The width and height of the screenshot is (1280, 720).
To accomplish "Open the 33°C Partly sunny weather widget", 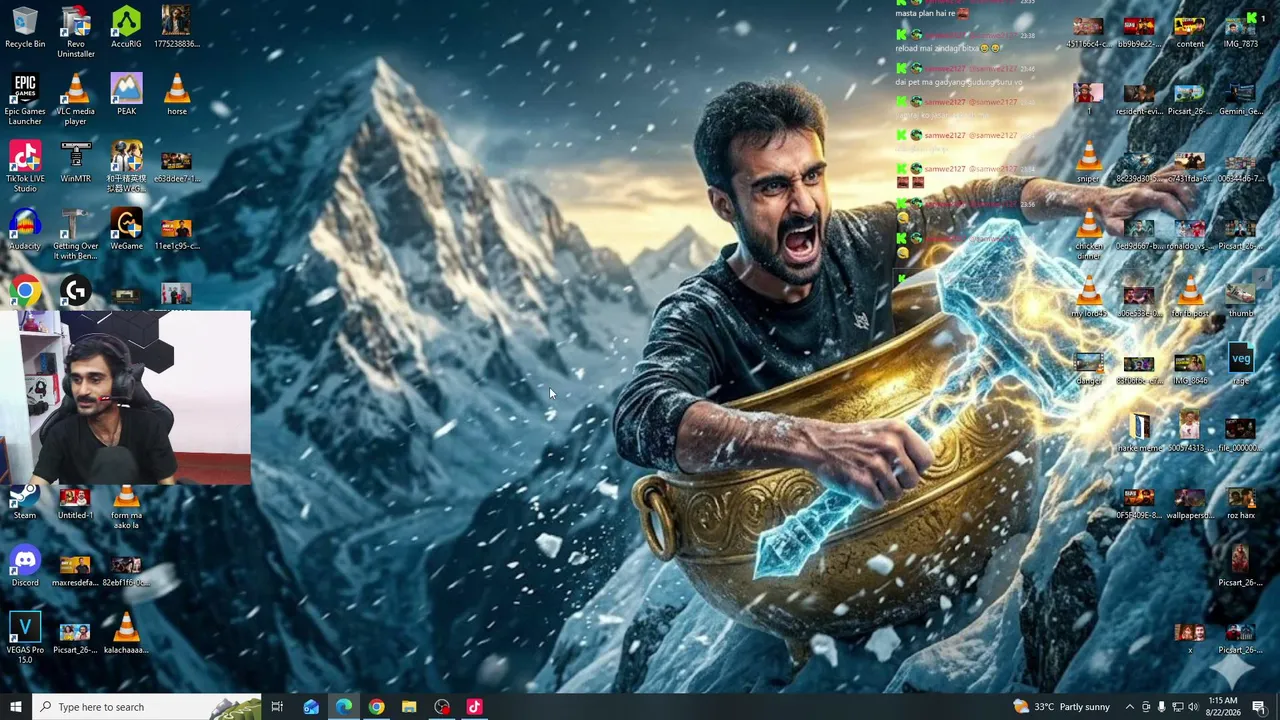I will (x=1061, y=707).
